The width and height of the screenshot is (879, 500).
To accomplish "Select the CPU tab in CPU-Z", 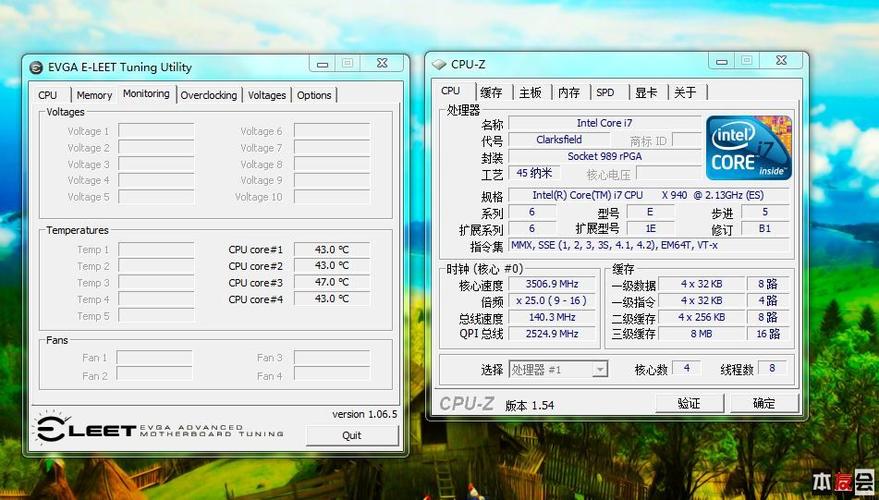I will (x=450, y=91).
